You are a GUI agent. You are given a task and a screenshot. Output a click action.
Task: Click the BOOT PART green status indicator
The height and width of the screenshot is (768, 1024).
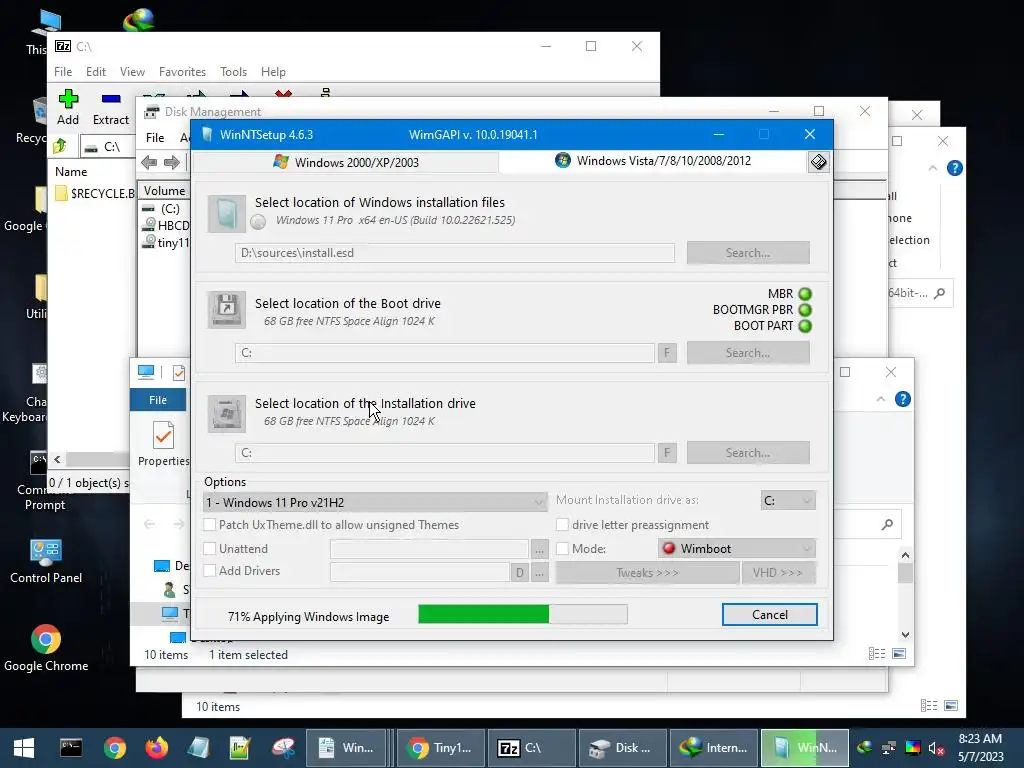(x=805, y=326)
